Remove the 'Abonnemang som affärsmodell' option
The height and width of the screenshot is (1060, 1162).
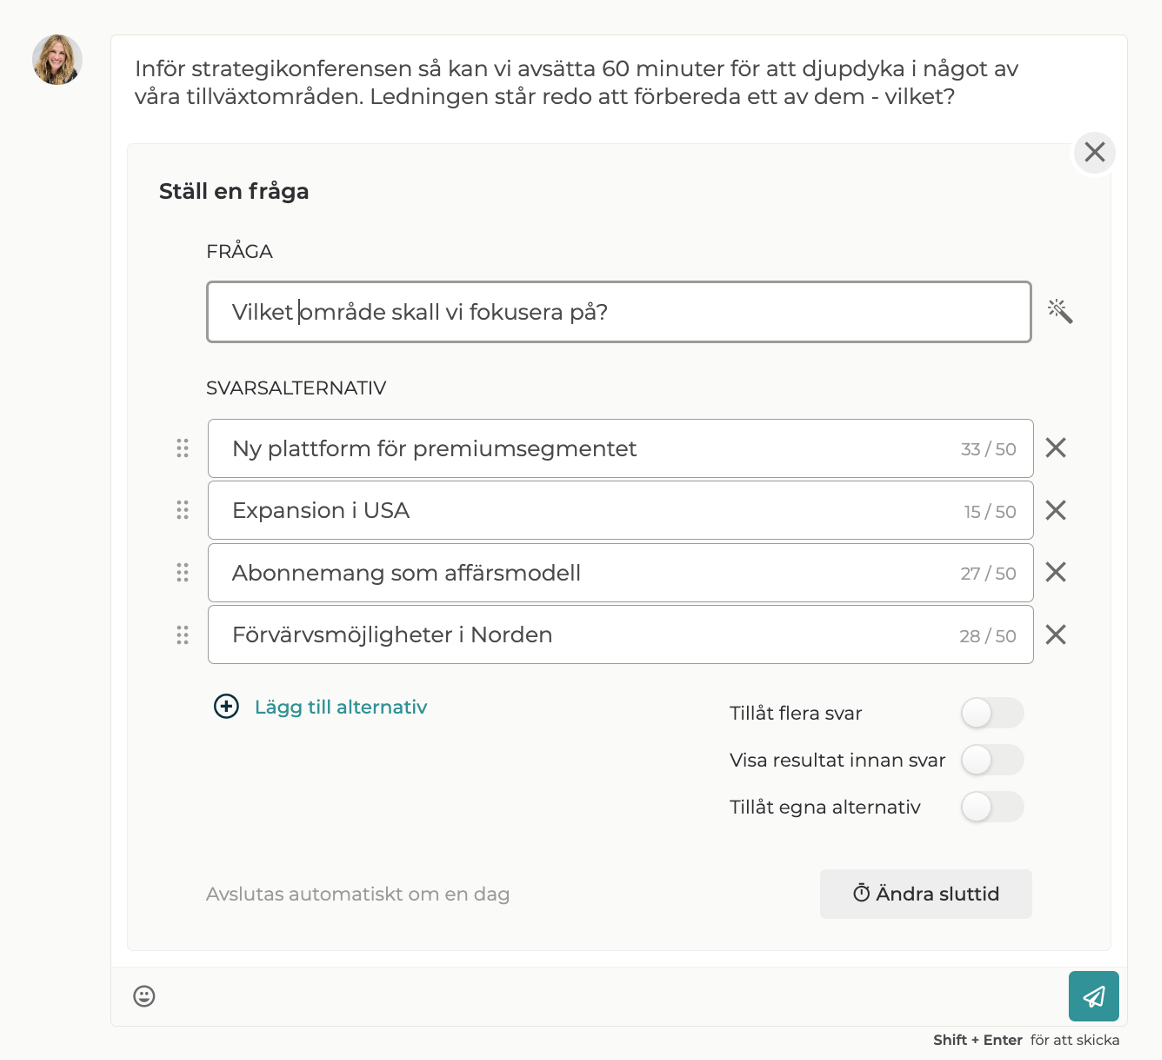coord(1055,572)
